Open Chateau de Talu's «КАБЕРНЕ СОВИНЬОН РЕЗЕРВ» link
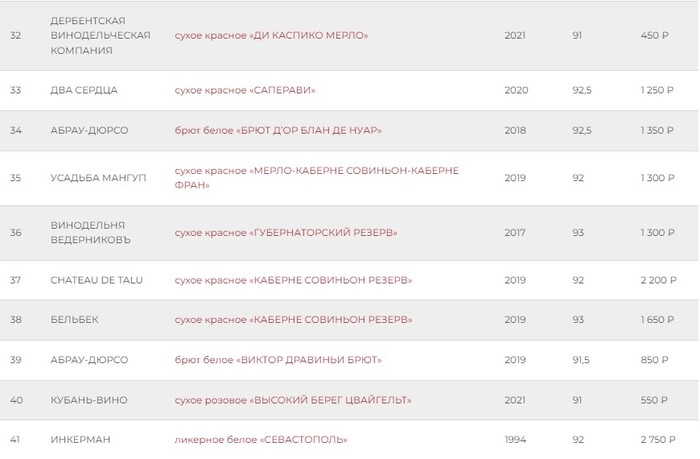 coord(293,280)
